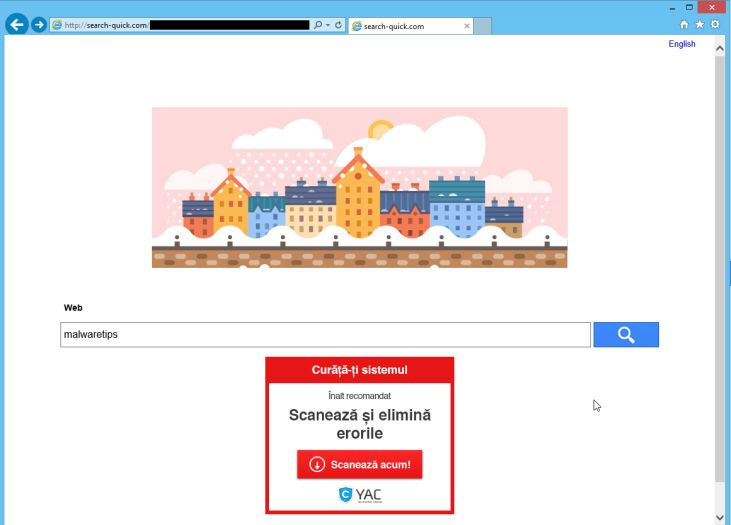The width and height of the screenshot is (731, 525).
Task: Click the Scanează acum! button
Action: pyautogui.click(x=359, y=464)
